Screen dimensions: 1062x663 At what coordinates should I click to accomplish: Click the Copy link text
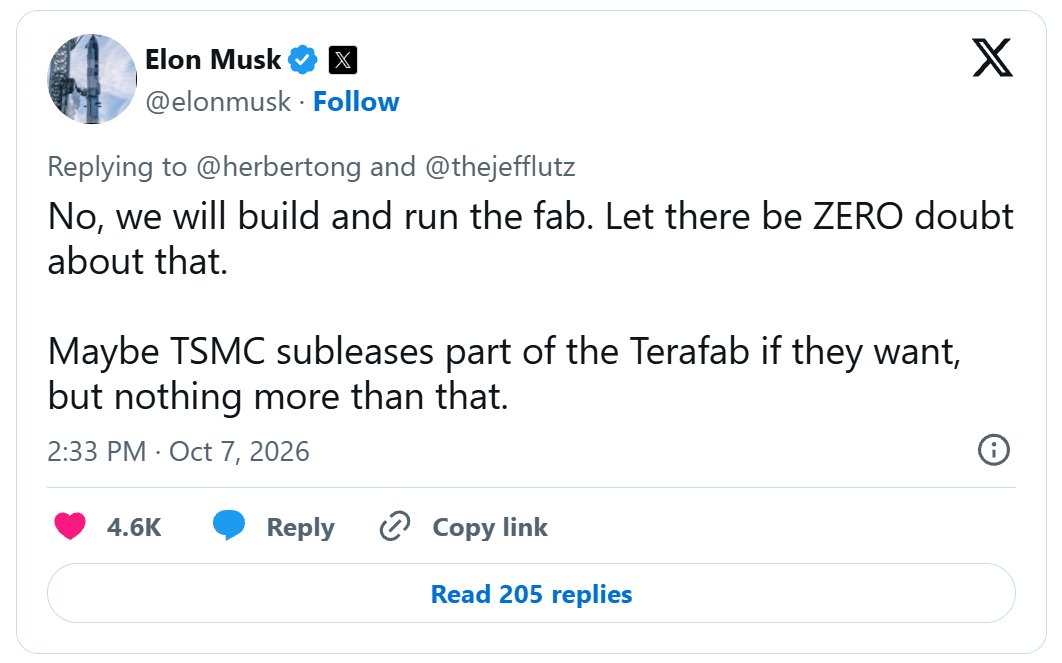490,528
